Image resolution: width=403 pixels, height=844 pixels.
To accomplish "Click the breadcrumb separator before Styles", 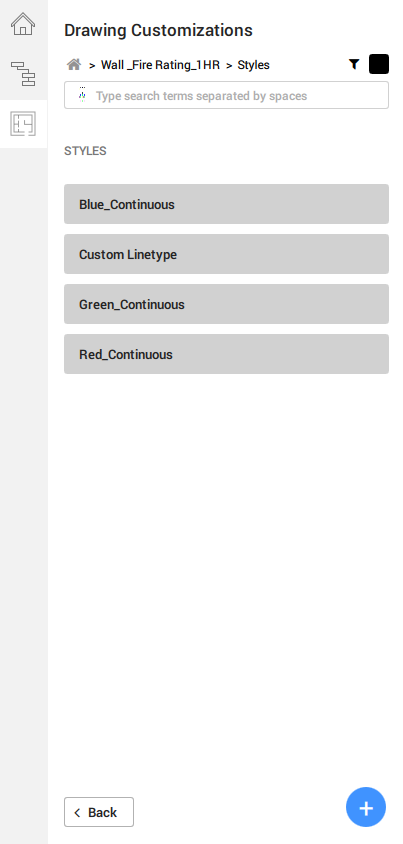I will pyautogui.click(x=229, y=66).
